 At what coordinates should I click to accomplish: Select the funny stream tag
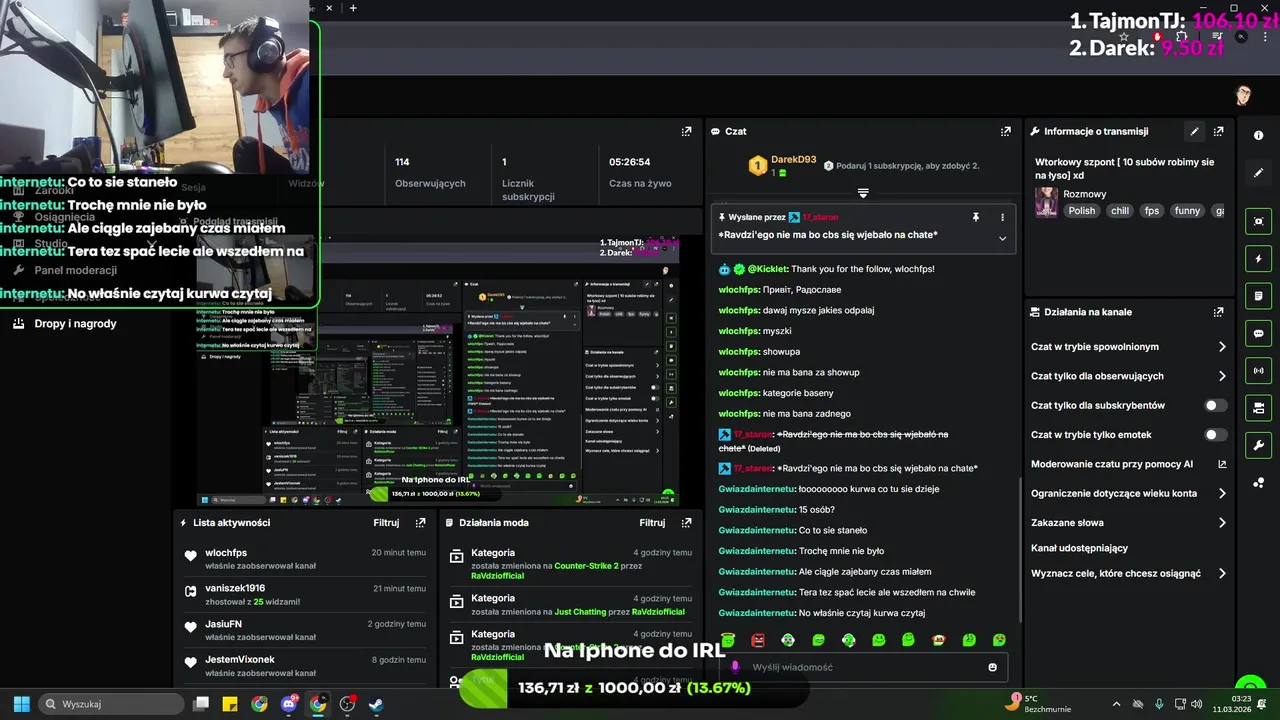[1187, 211]
